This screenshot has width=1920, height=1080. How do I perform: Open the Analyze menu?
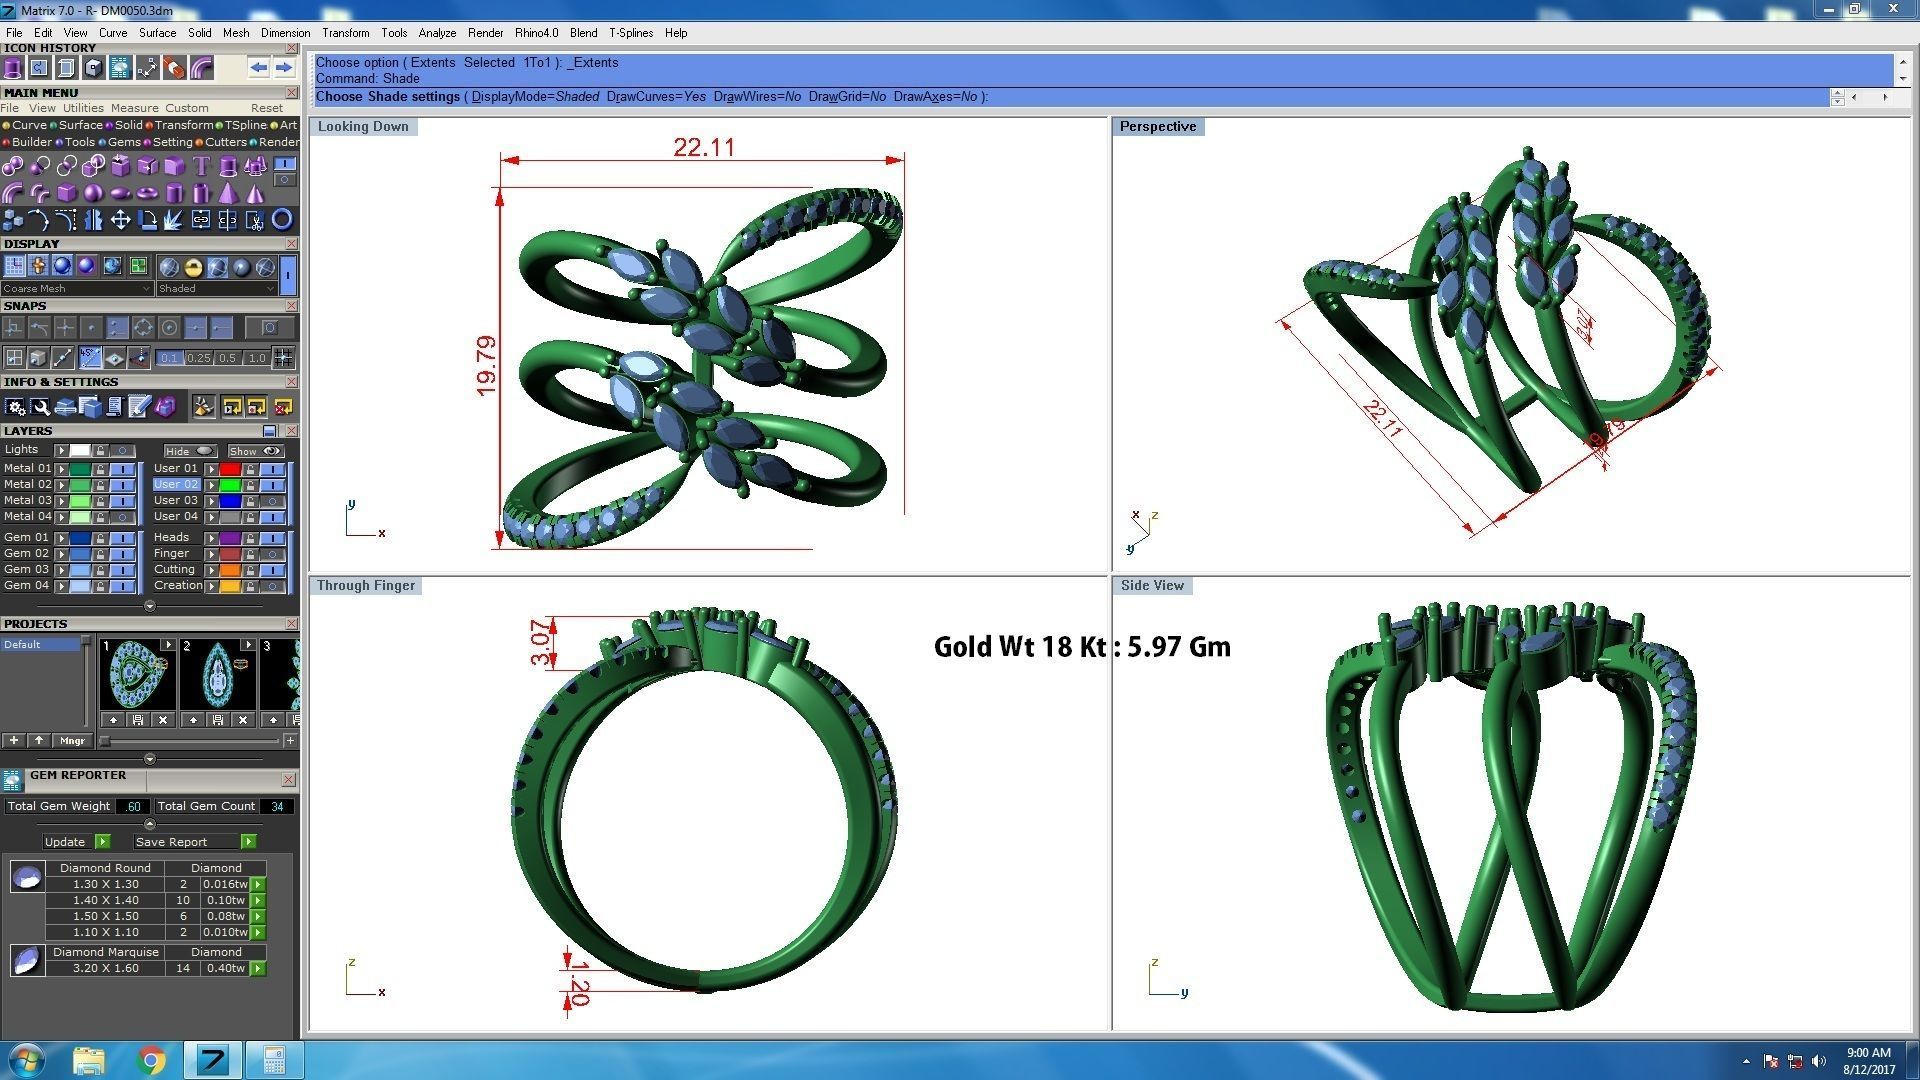point(437,33)
